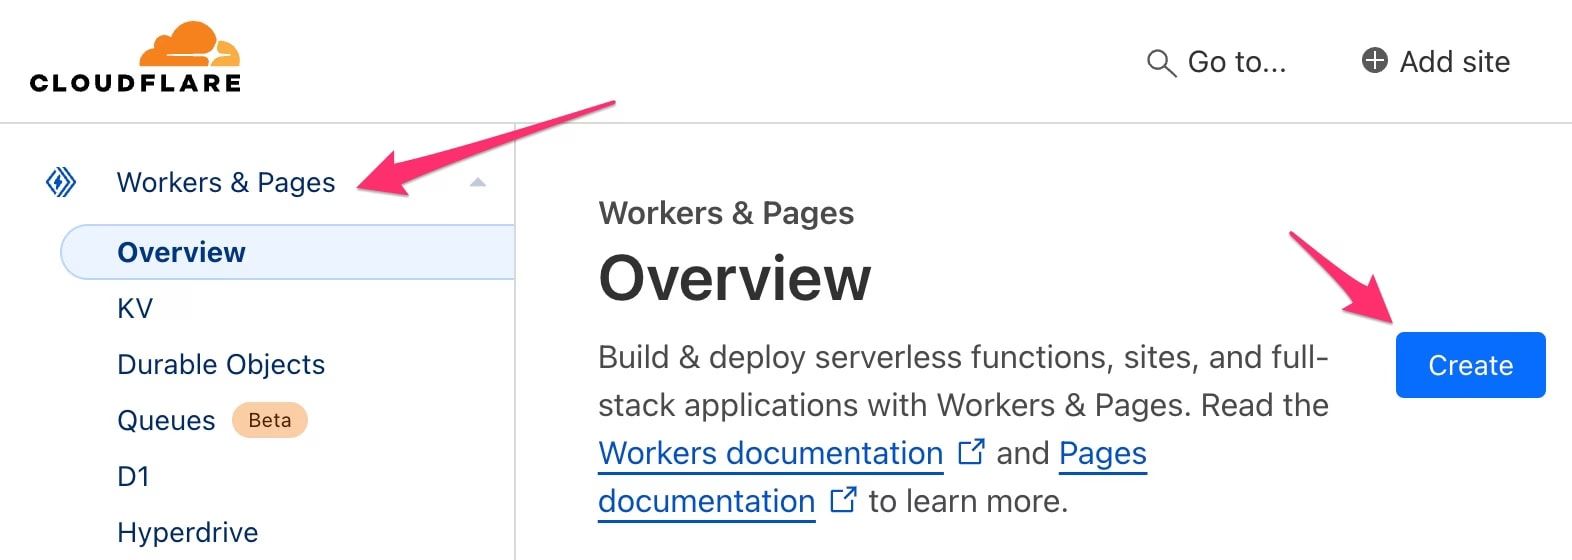Open the KV sidebar item
The height and width of the screenshot is (560, 1572).
135,308
